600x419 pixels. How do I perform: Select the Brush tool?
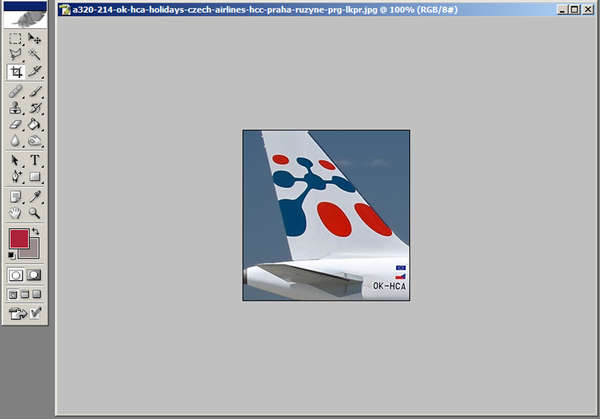(34, 92)
